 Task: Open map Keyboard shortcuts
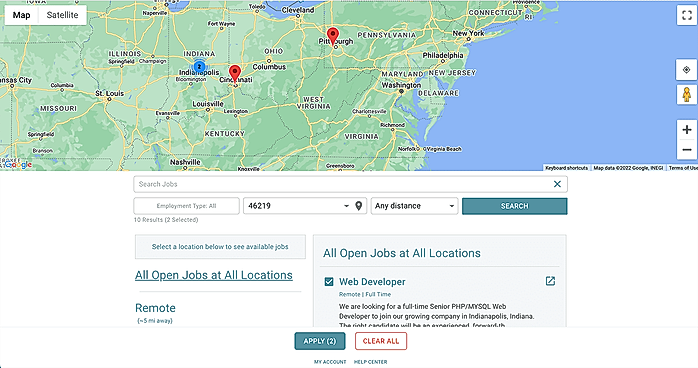[566, 168]
